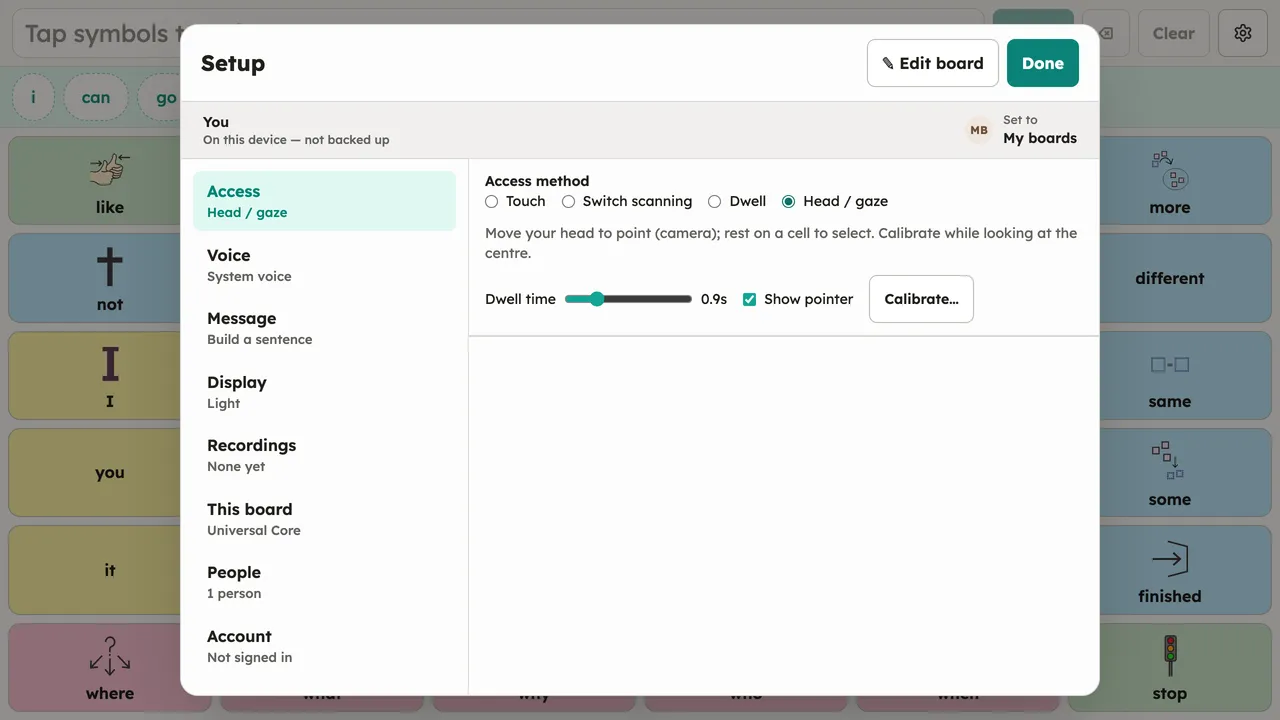The image size is (1280, 720).
Task: Click the Calibrate... button
Action: pos(921,299)
